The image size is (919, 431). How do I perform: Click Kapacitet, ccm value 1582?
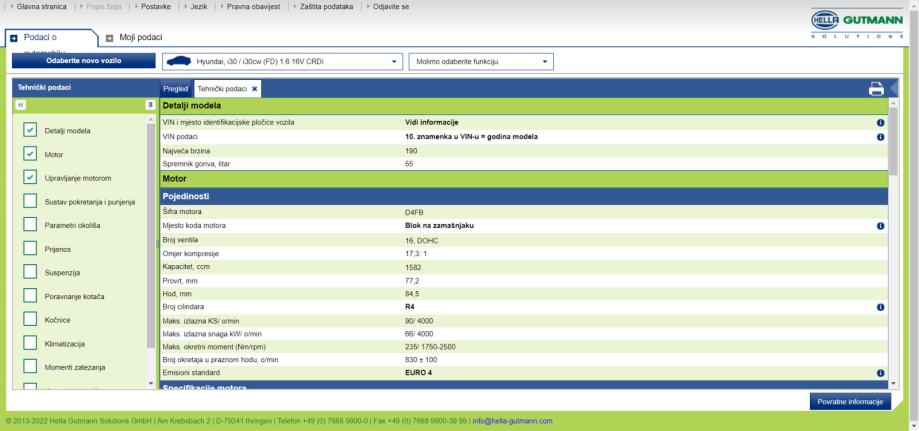(413, 267)
